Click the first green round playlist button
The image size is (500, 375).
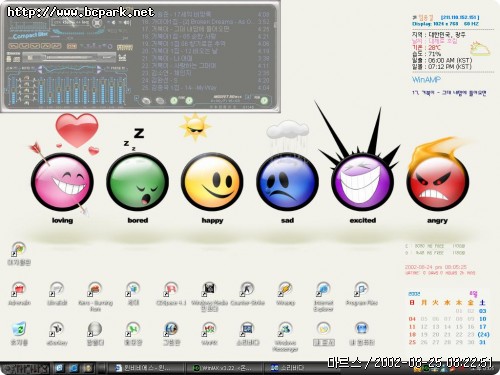point(174,100)
